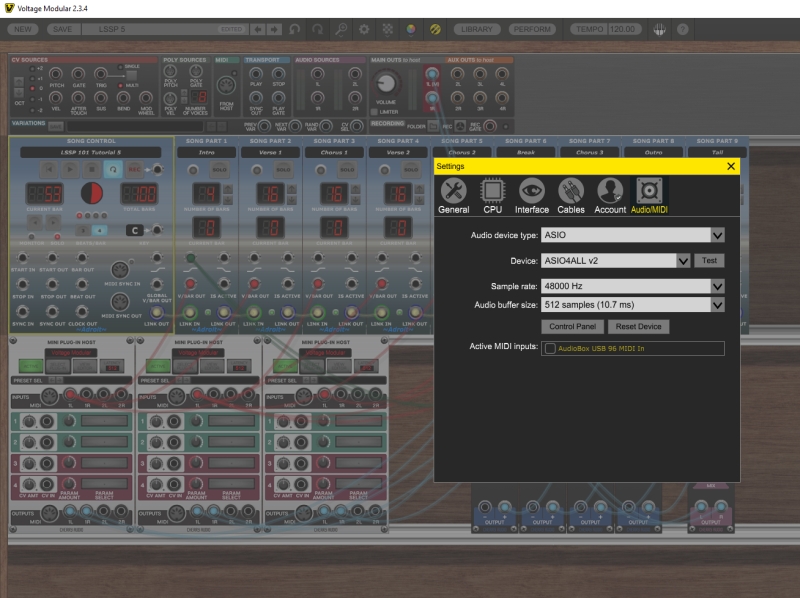The image size is (800, 598).
Task: Open the help question mark icon
Action: click(683, 30)
